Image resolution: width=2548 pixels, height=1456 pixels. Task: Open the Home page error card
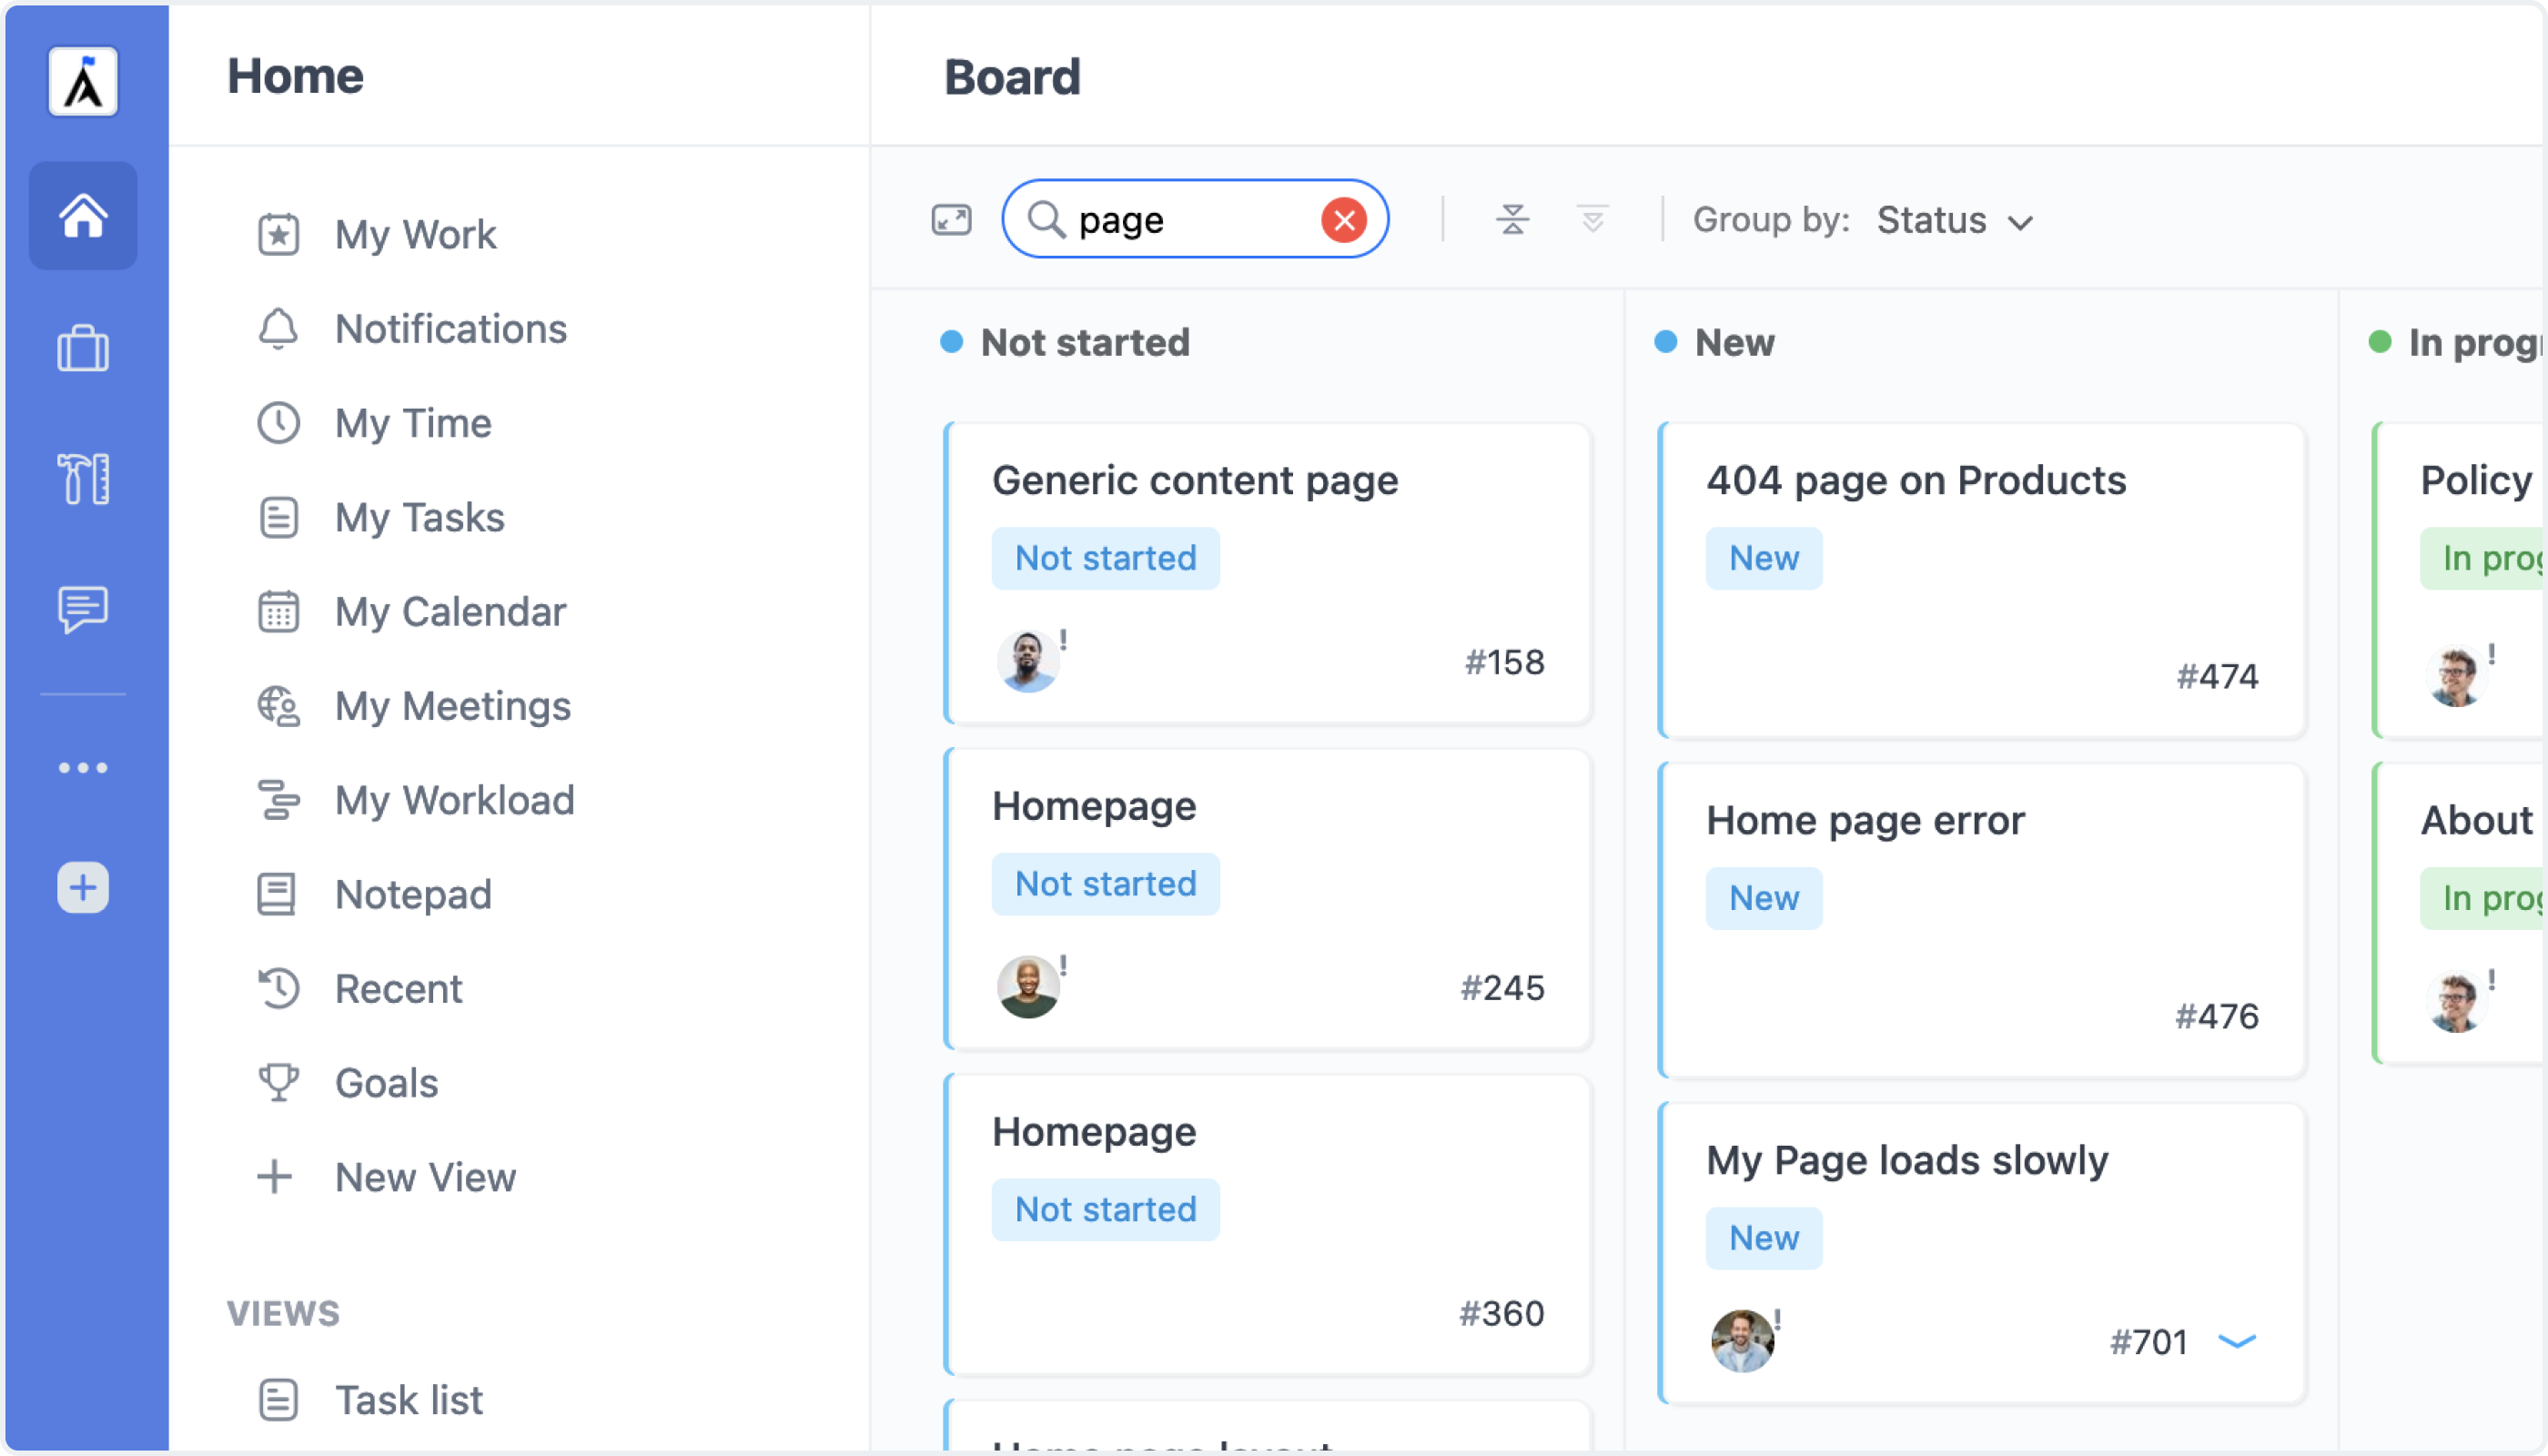1981,920
